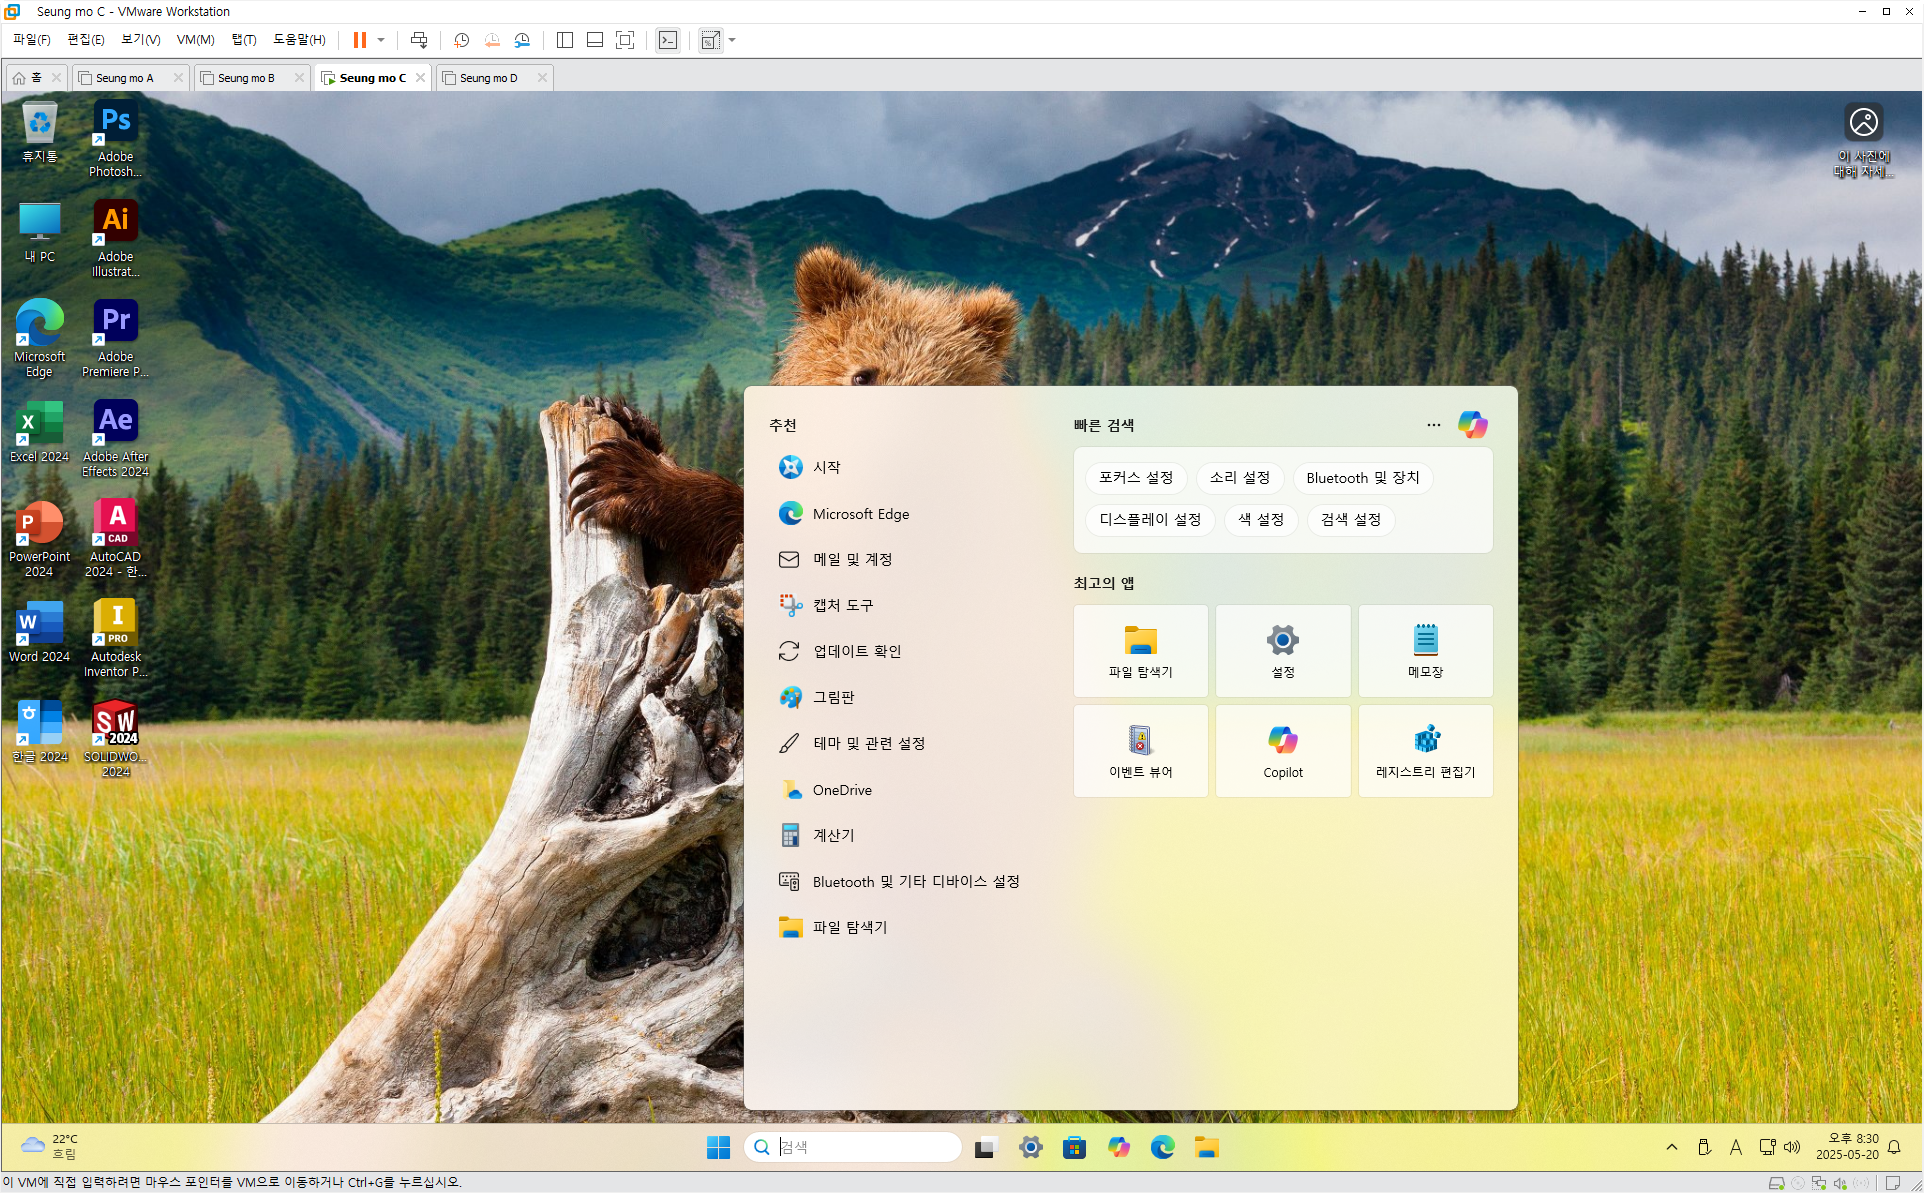
Task: Click the console view toolbar icon
Action: [668, 40]
